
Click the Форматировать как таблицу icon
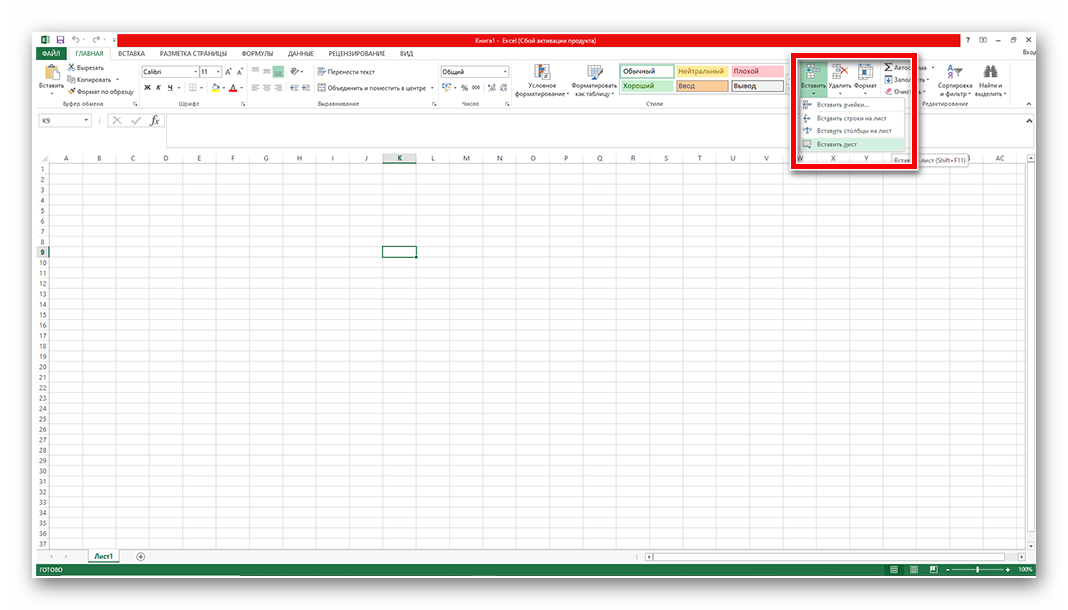(x=595, y=72)
